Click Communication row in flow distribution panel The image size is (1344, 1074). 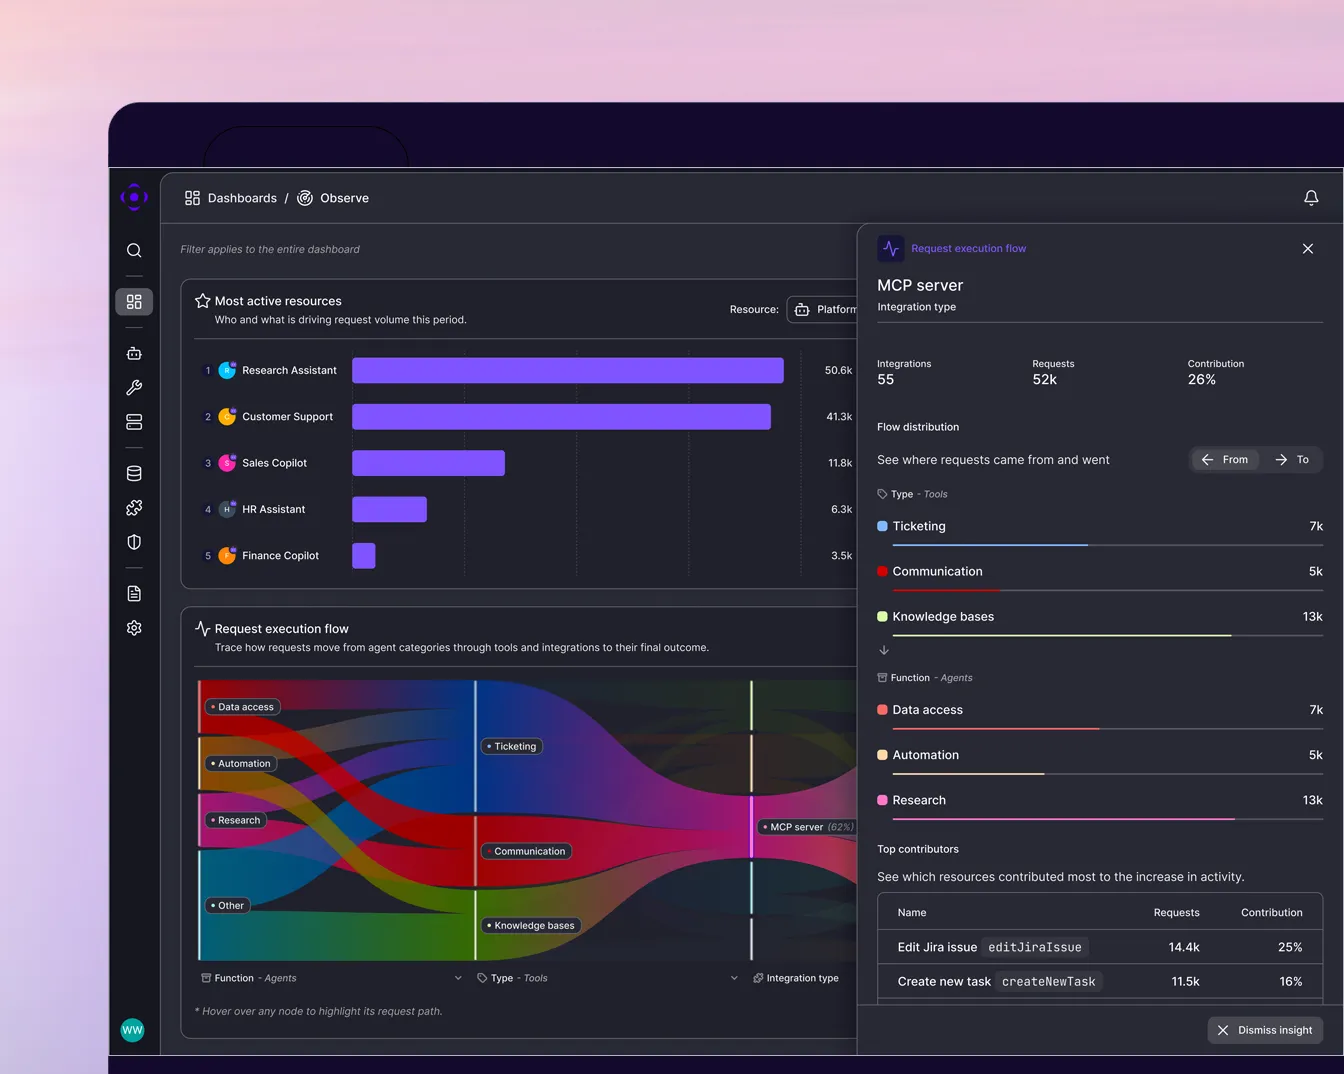tap(1100, 575)
